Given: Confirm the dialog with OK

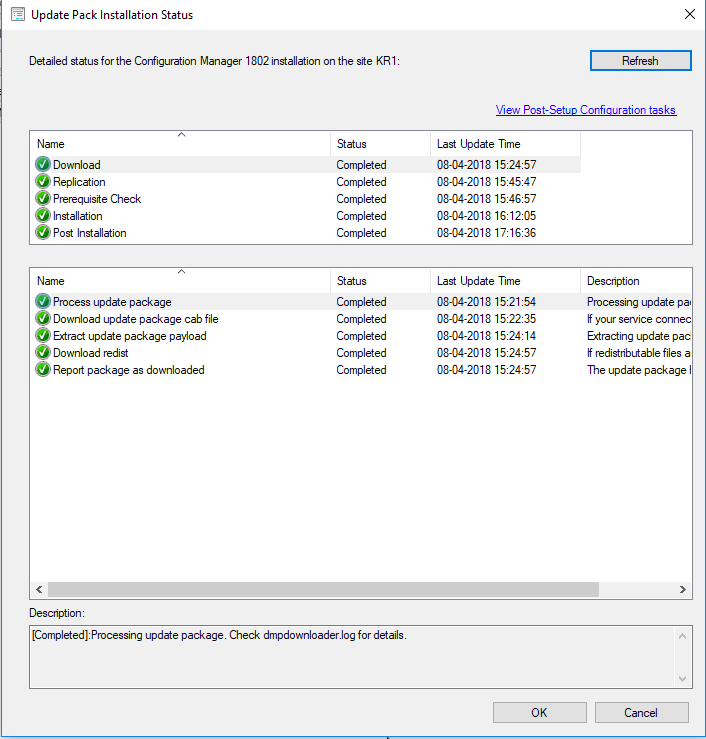Looking at the screenshot, I should point(540,712).
